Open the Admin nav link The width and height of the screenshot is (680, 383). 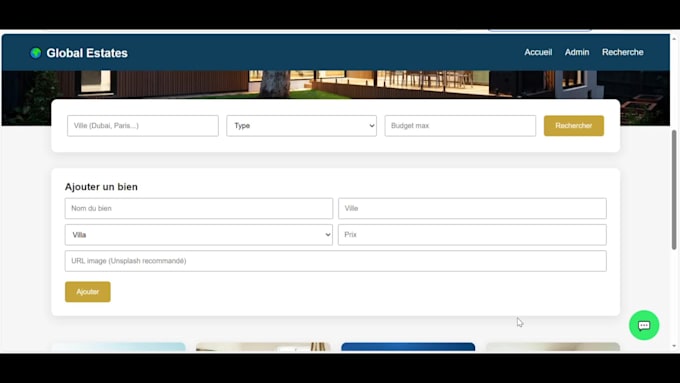pyautogui.click(x=577, y=52)
